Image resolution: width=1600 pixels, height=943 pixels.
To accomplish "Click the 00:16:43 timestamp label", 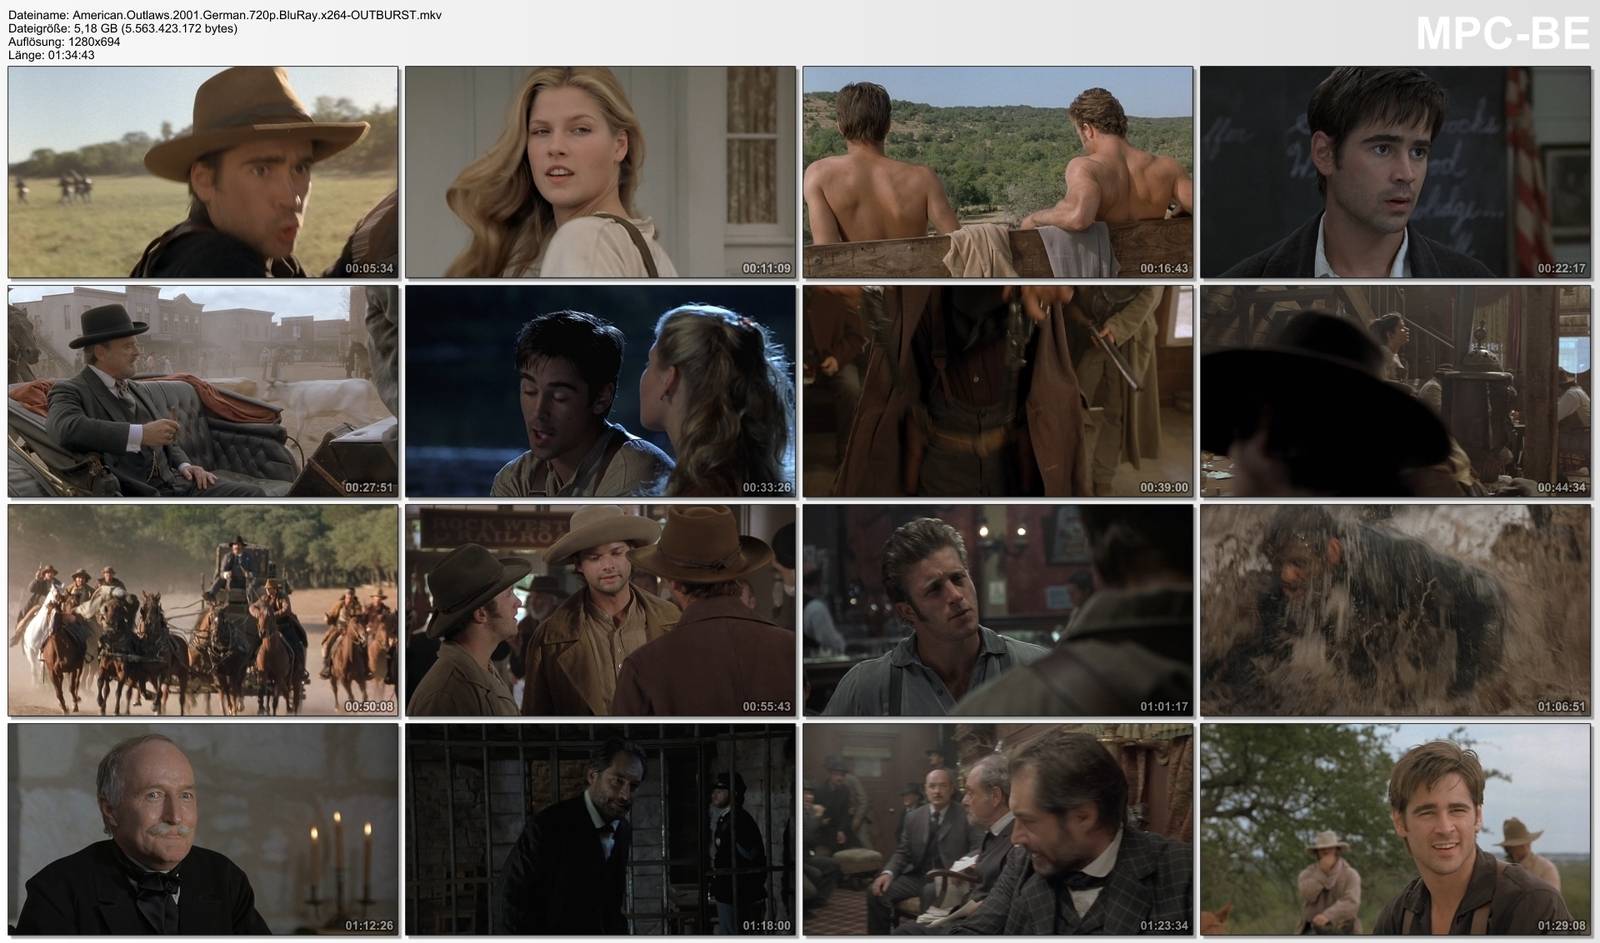I will tap(1164, 268).
